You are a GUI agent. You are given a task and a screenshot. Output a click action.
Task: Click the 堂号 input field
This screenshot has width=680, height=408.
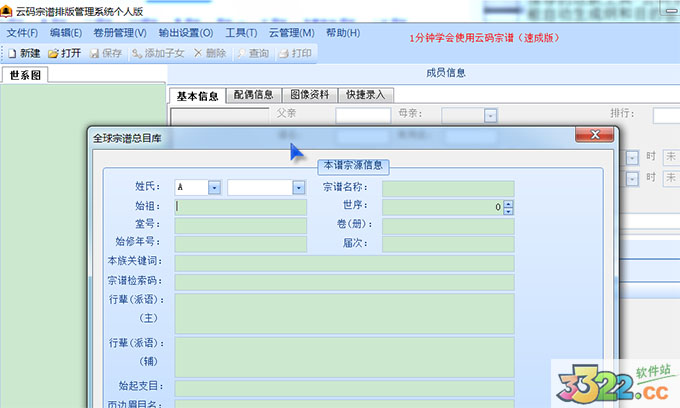point(241,225)
